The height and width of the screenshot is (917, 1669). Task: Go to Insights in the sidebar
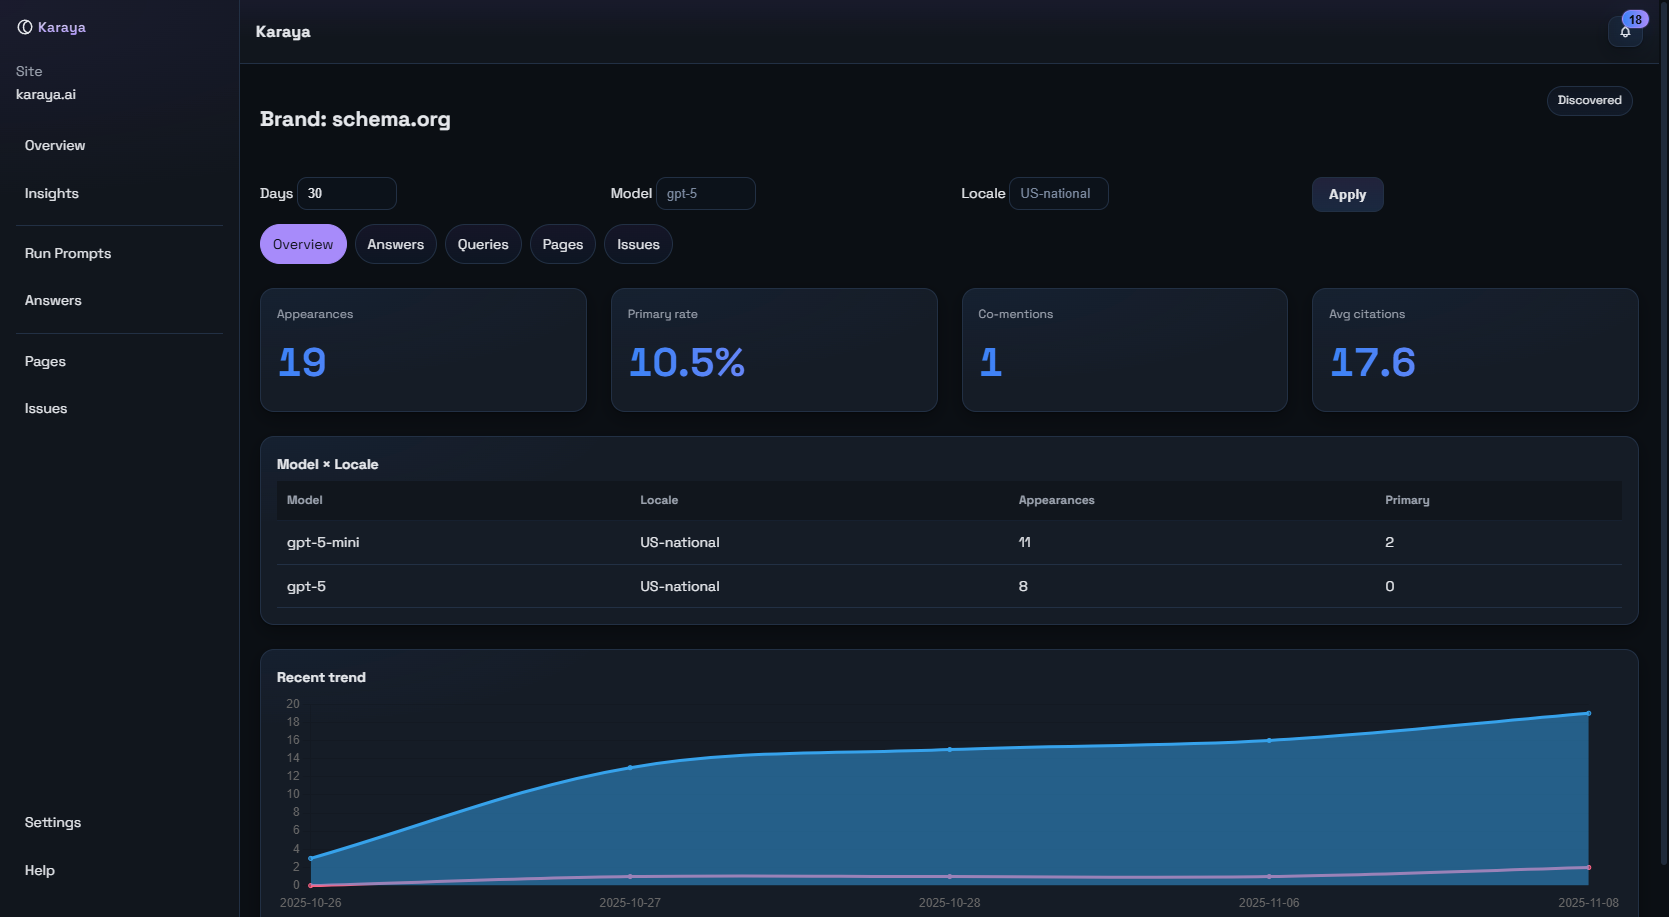click(x=52, y=193)
